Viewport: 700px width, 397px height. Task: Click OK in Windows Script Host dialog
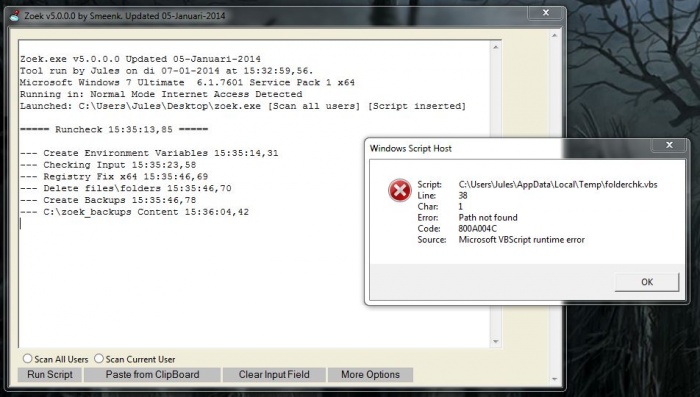click(x=647, y=282)
